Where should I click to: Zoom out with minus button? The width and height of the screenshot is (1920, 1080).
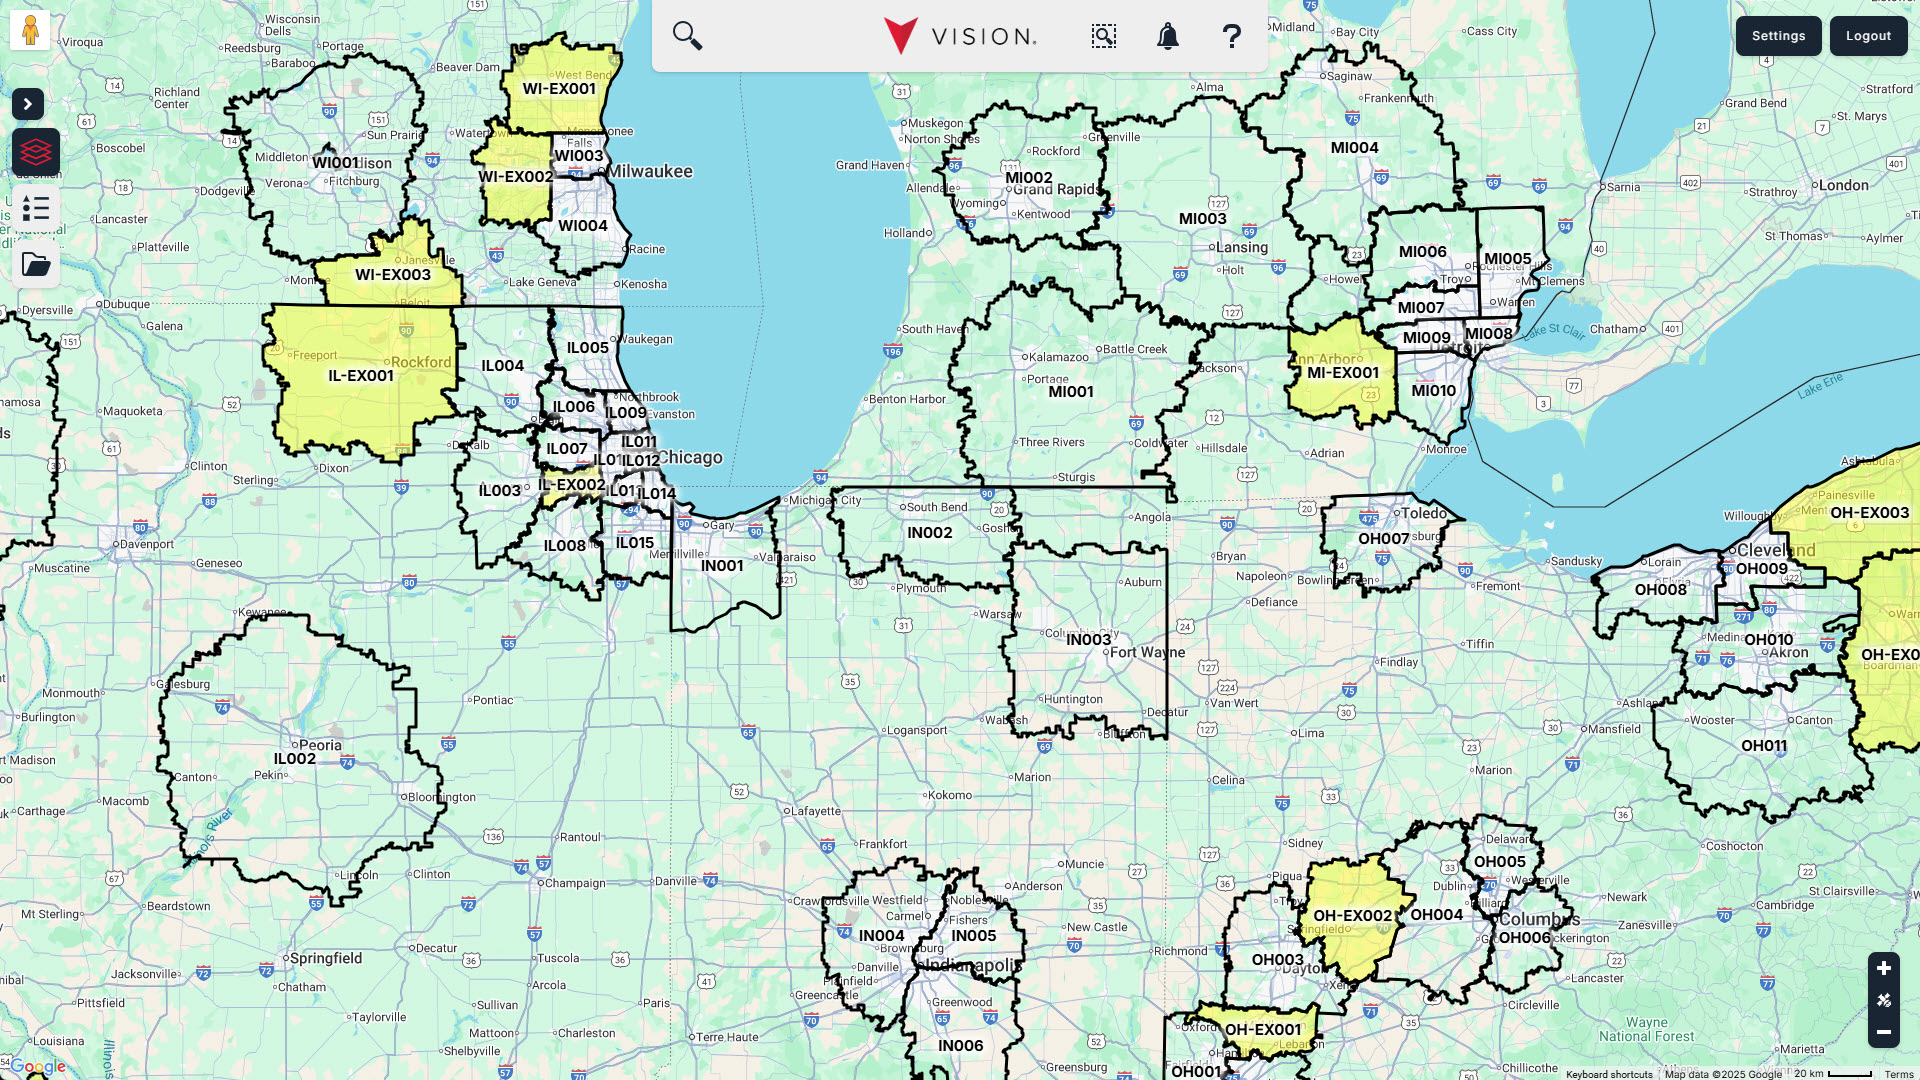point(1883,1032)
